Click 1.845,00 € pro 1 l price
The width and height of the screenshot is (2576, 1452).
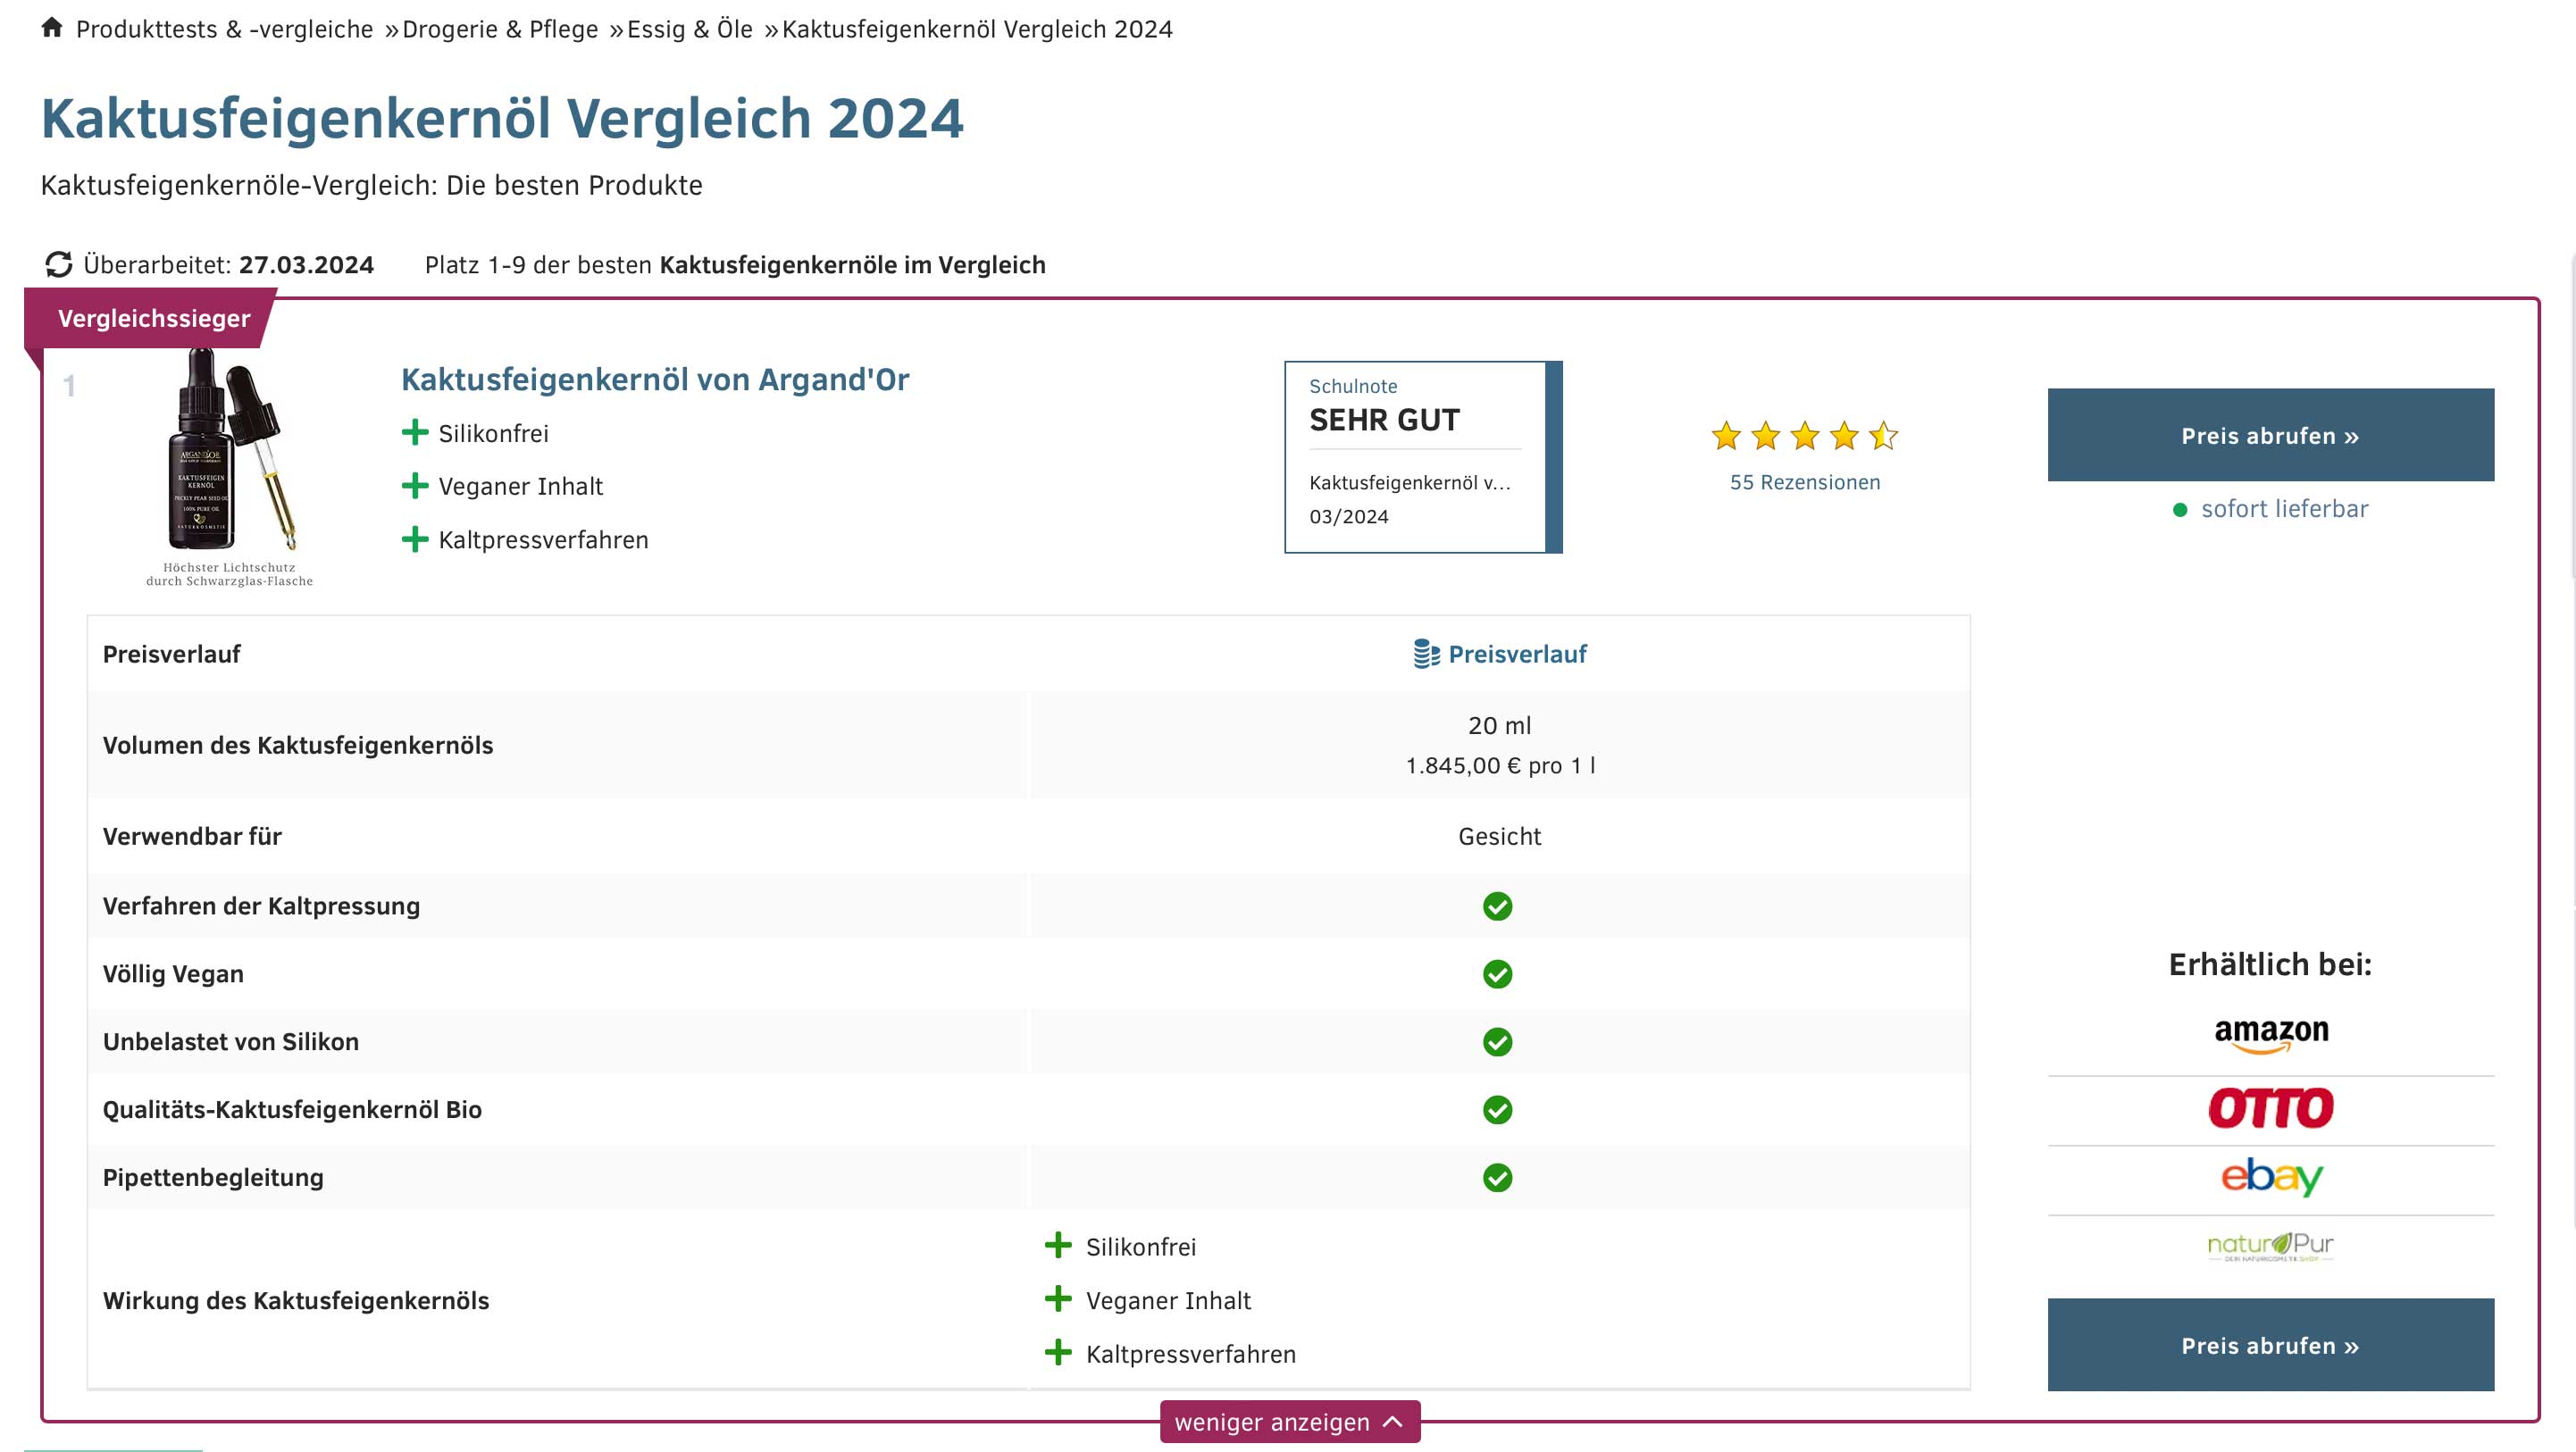pos(1499,766)
